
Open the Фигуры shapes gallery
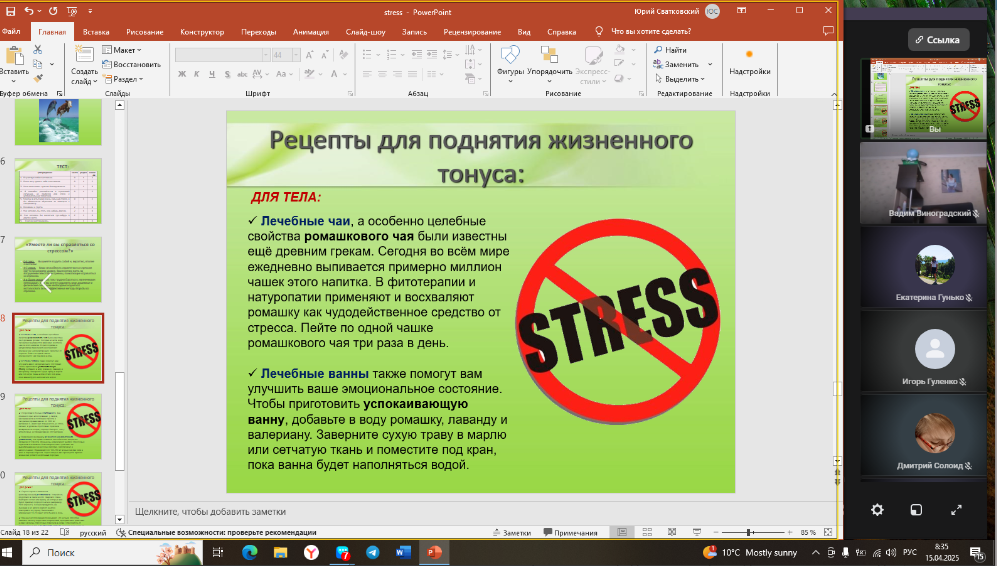(510, 64)
